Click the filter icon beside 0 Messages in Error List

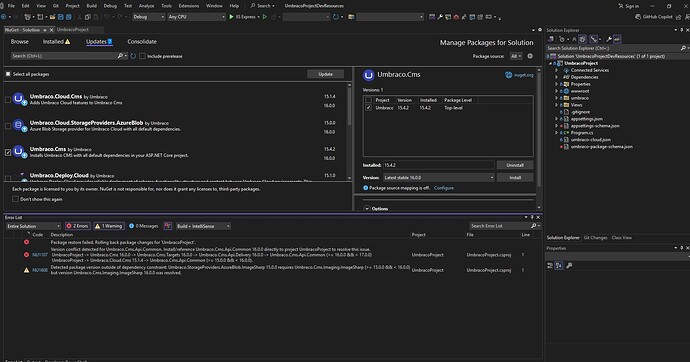click(168, 226)
